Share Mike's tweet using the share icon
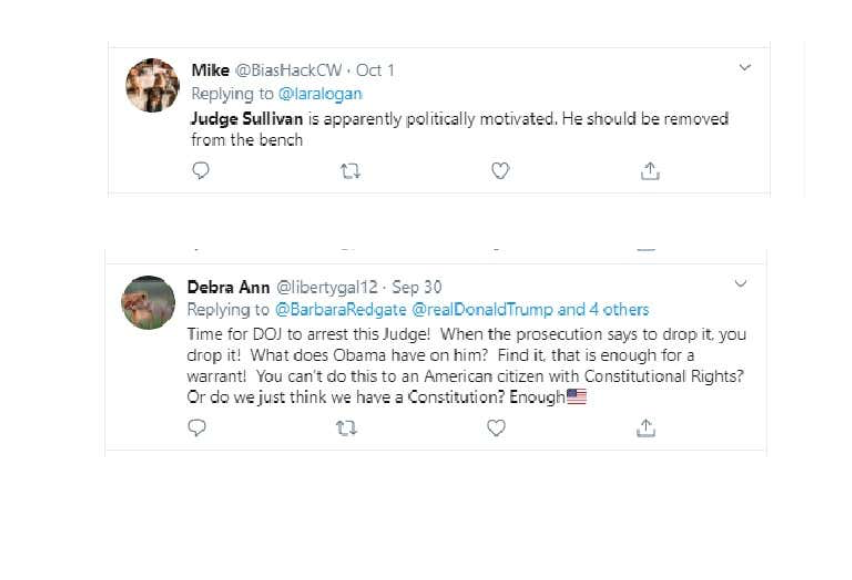852x580 pixels. [650, 171]
